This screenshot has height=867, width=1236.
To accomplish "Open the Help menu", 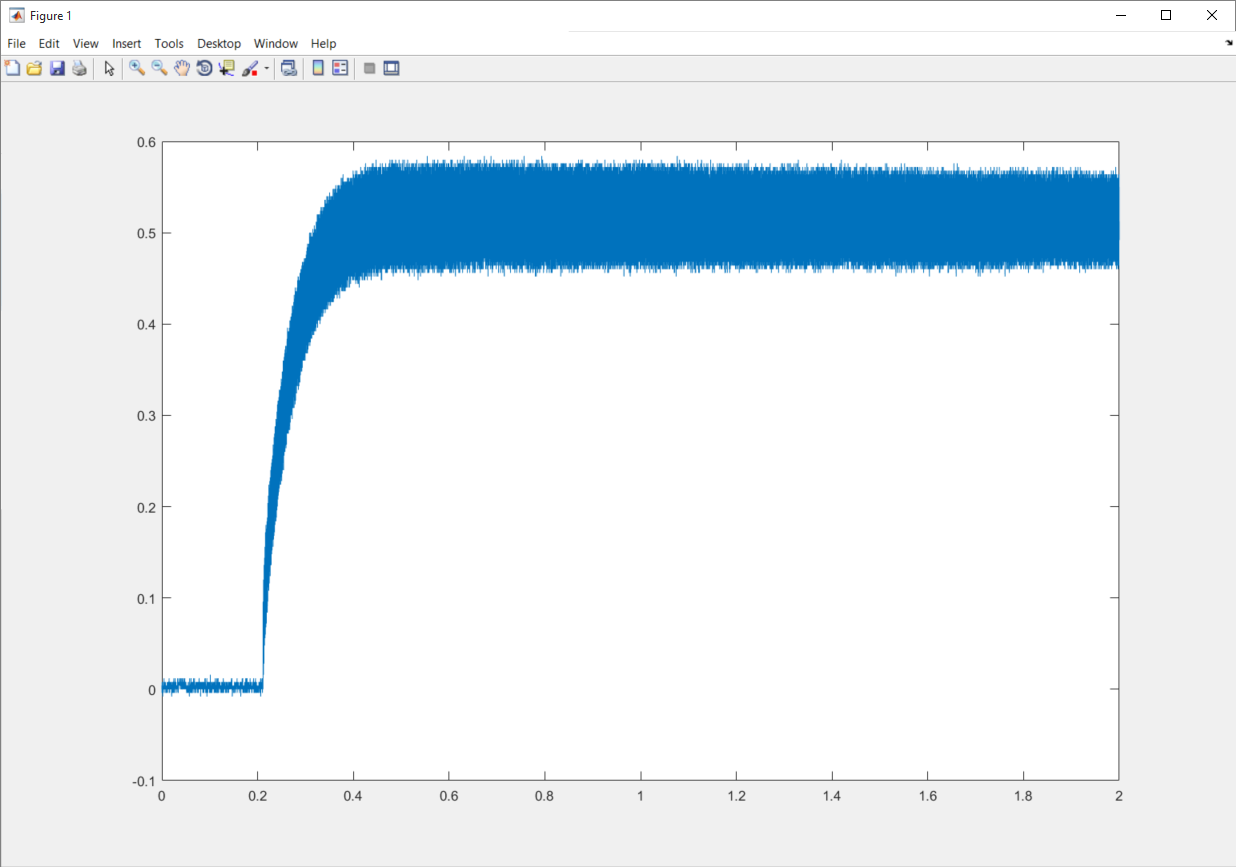I will 323,43.
